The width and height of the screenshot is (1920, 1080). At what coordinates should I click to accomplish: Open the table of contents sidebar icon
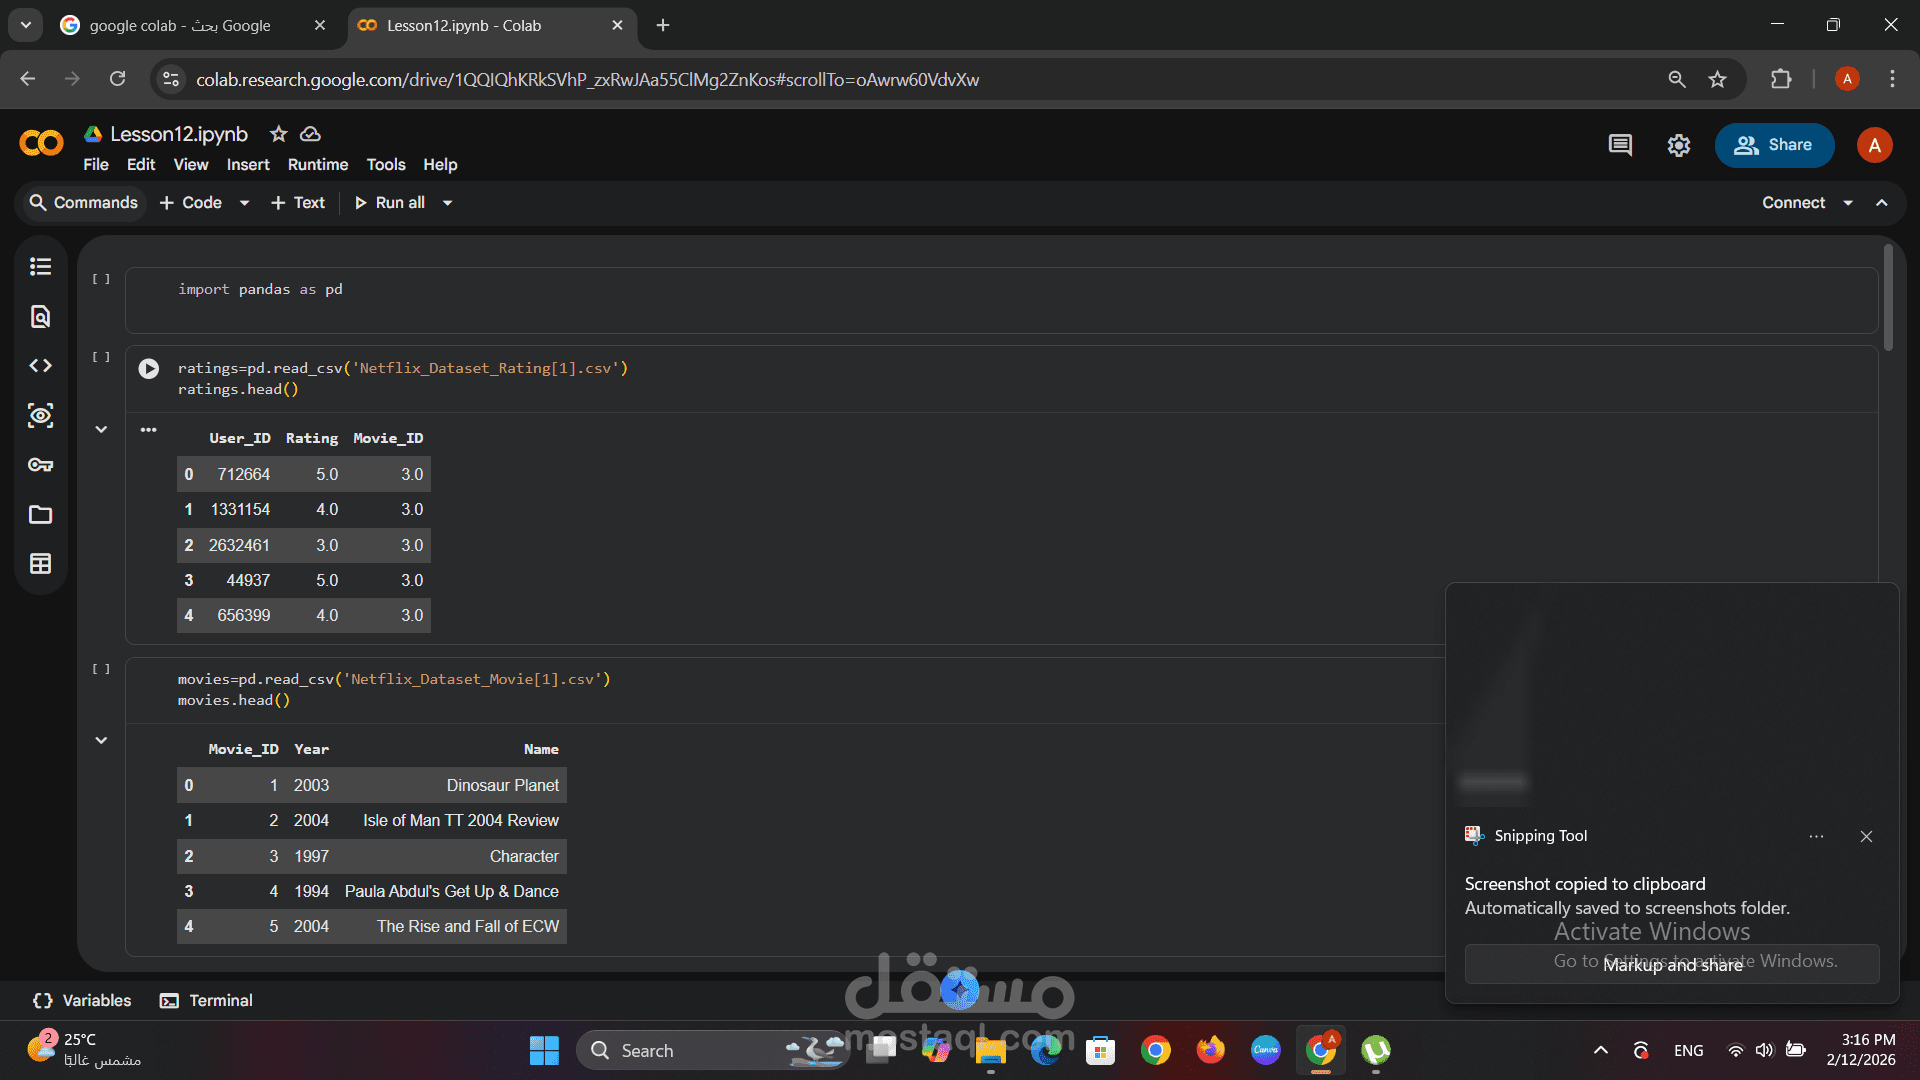tap(40, 266)
